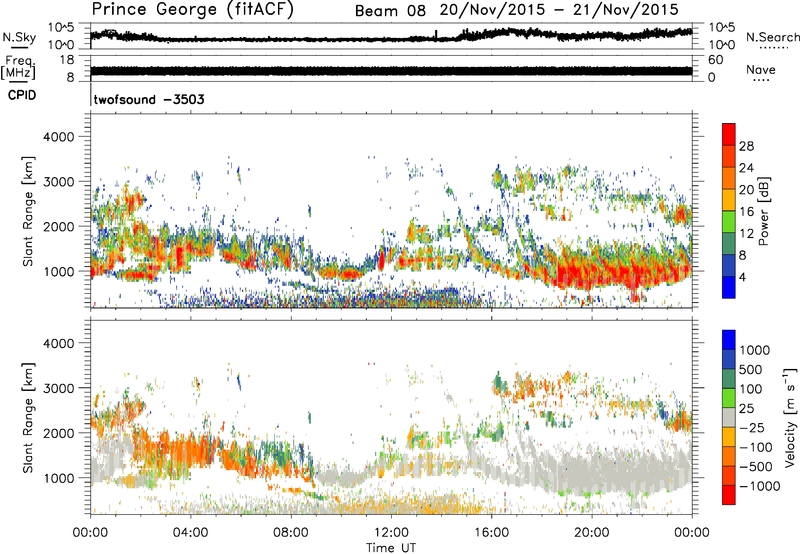Click the '28' value on the power scale

tap(746, 146)
